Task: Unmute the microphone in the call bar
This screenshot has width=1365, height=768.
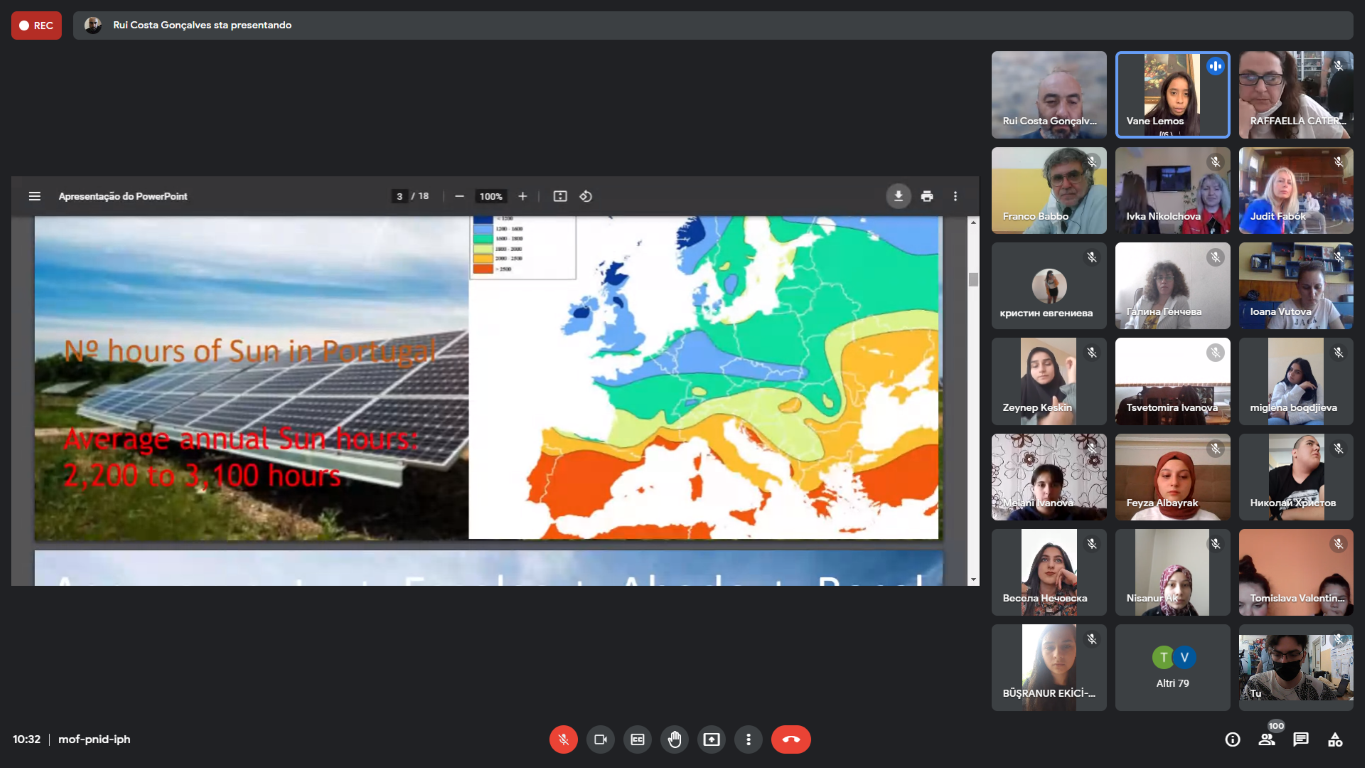Action: click(x=563, y=739)
